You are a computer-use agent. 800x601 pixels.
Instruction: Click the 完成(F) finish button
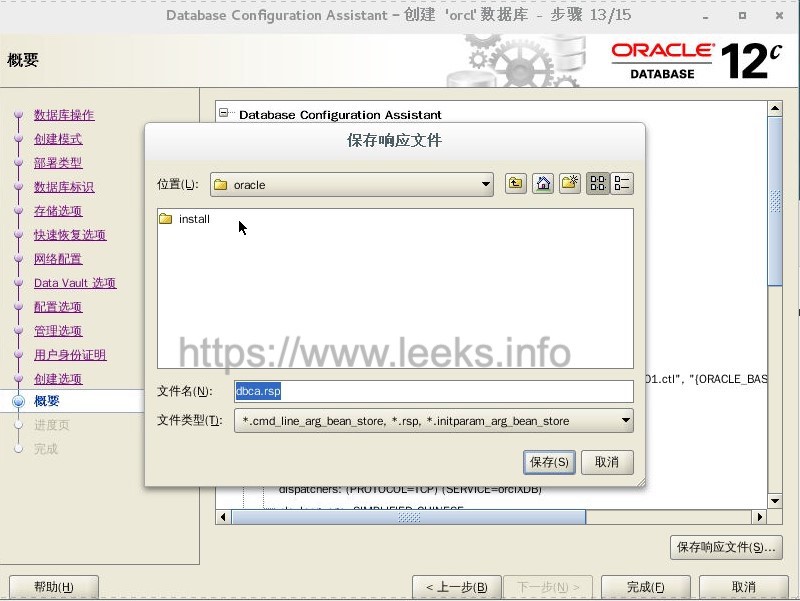coord(645,587)
